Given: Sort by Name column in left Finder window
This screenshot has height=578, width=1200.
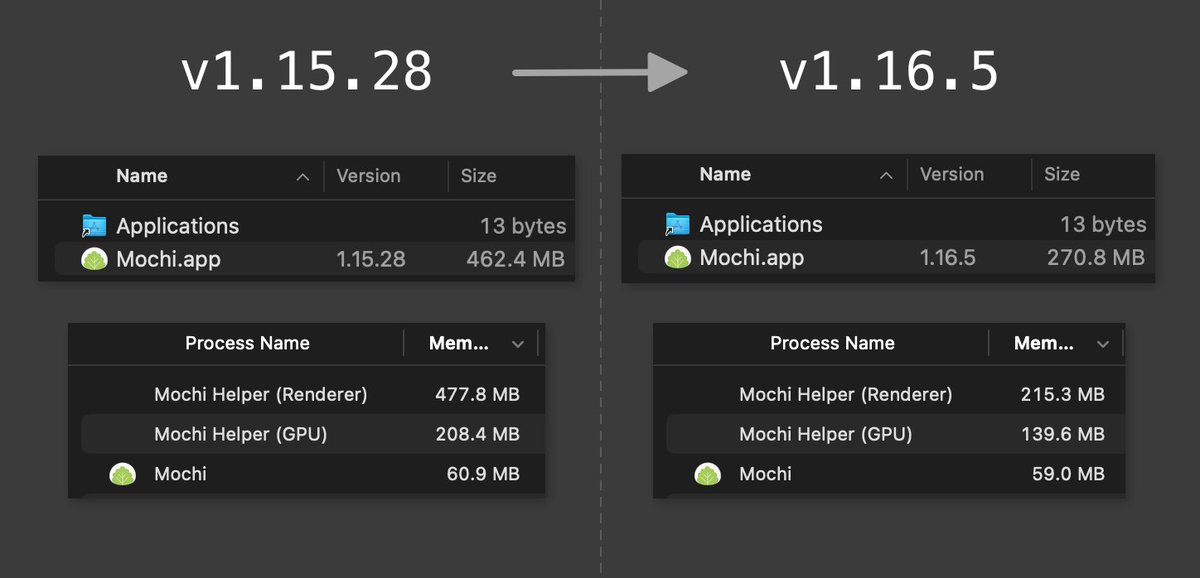Looking at the screenshot, I should click(x=142, y=176).
